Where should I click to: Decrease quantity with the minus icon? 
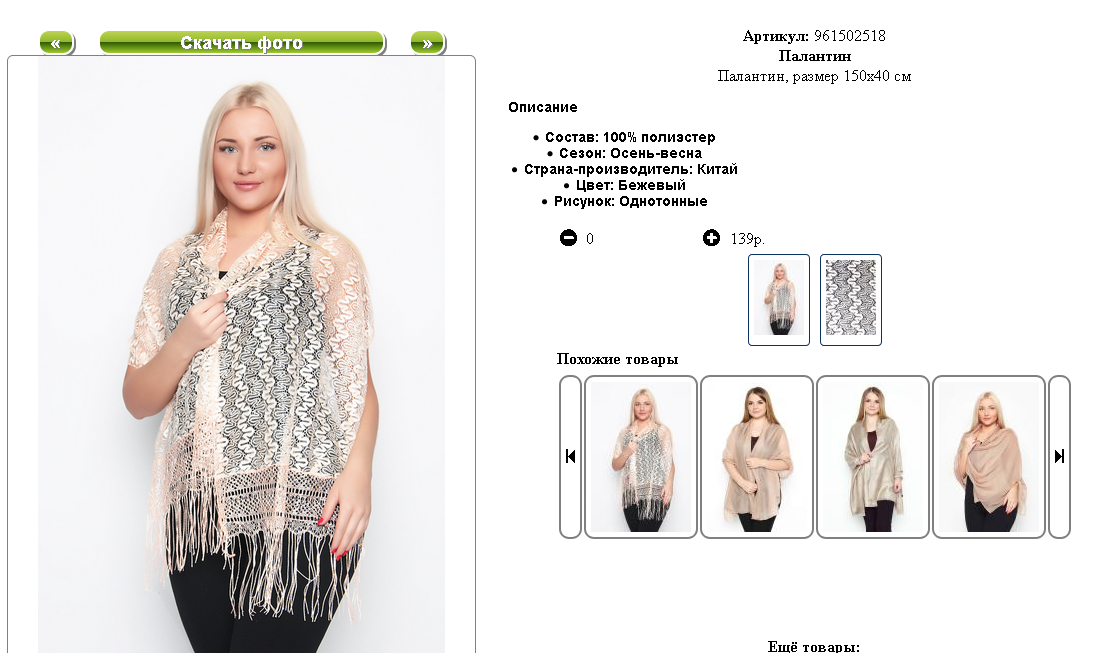click(568, 238)
